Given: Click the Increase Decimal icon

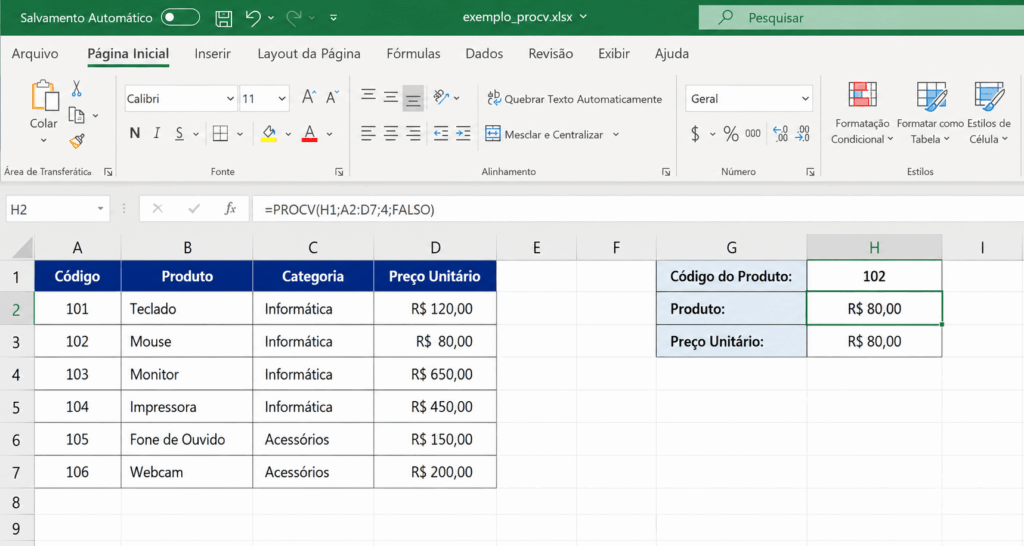Looking at the screenshot, I should pos(780,134).
